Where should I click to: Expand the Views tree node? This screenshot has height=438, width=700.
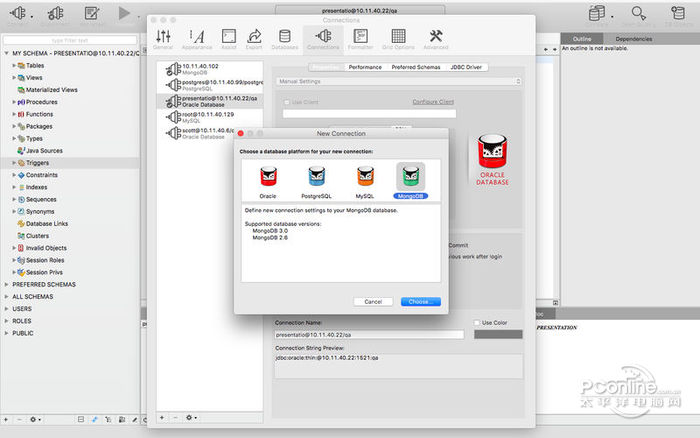[x=14, y=77]
